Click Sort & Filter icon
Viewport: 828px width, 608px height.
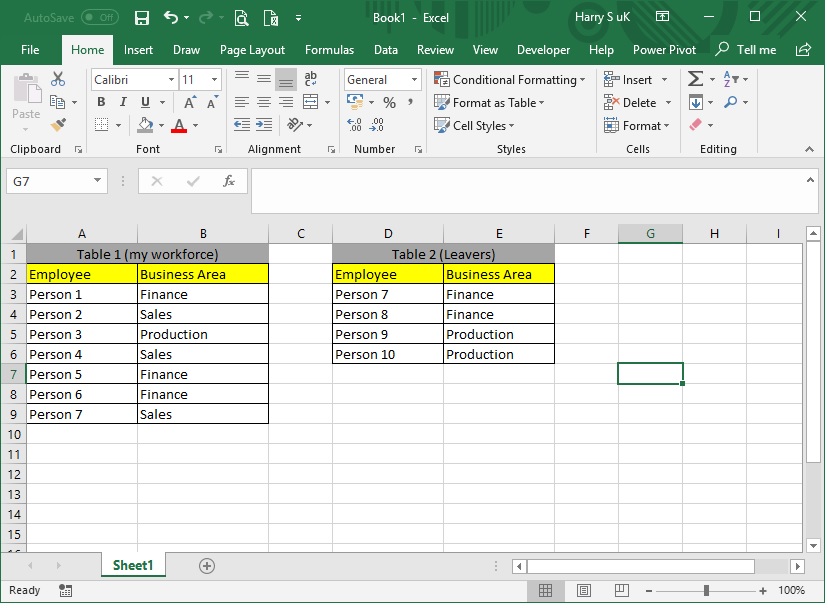(x=731, y=79)
